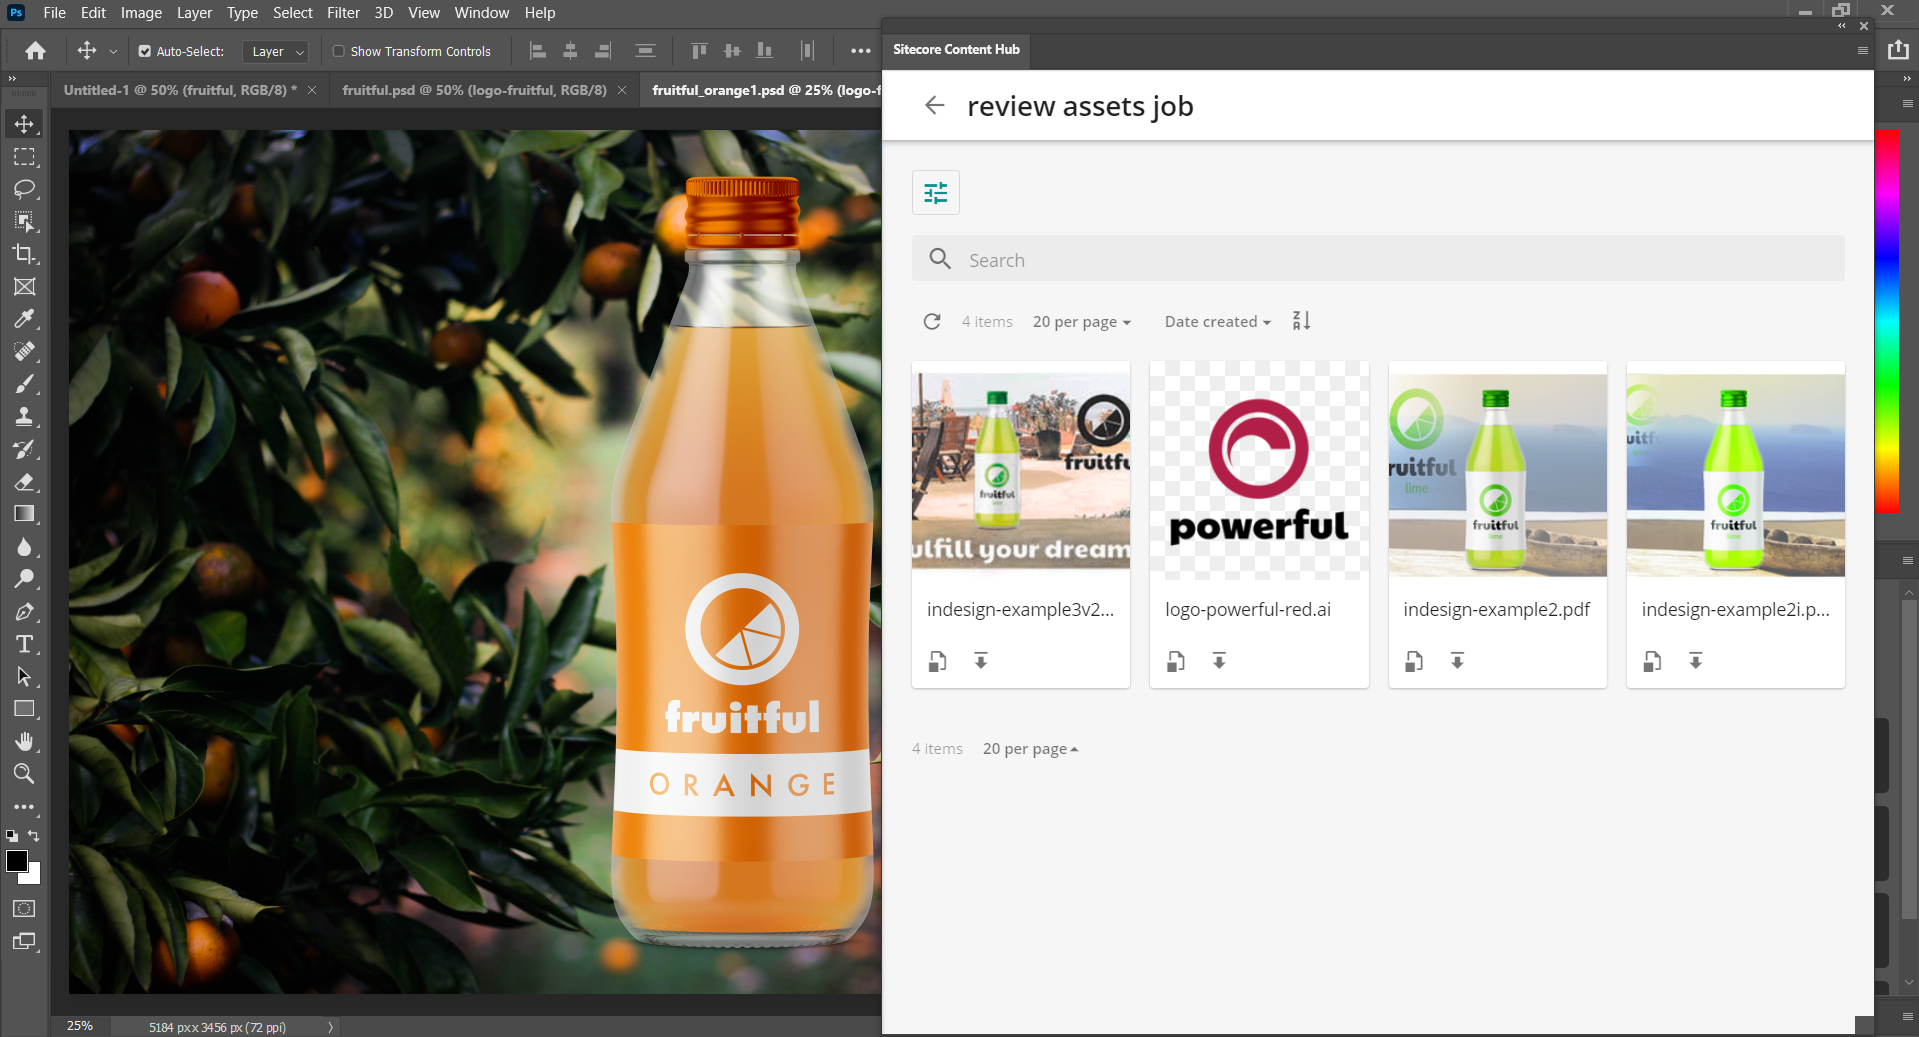Image resolution: width=1919 pixels, height=1037 pixels.
Task: Toggle the Auto-Select checkbox
Action: click(x=145, y=51)
